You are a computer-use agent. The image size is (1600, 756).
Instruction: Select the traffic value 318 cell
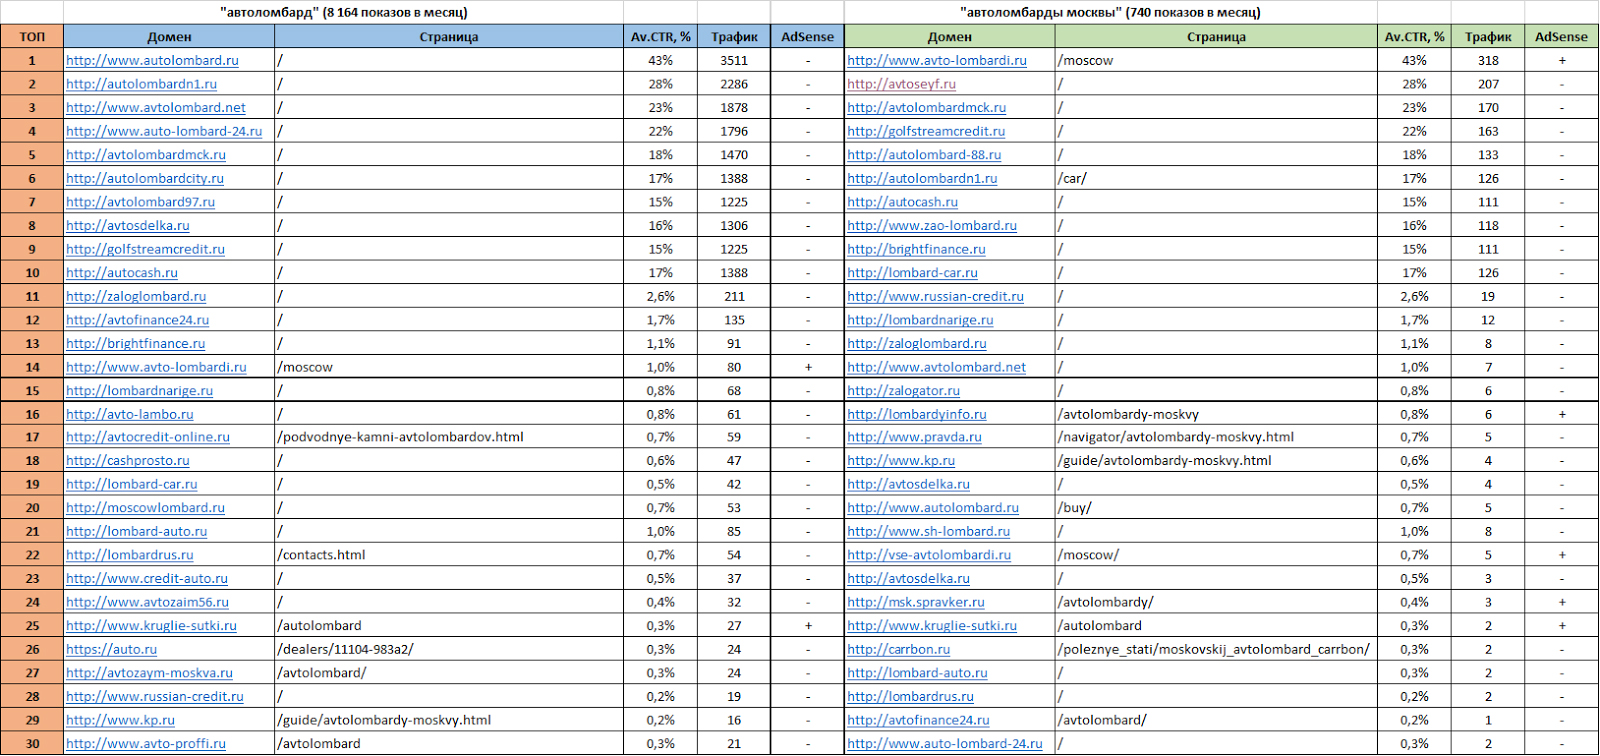(1488, 60)
